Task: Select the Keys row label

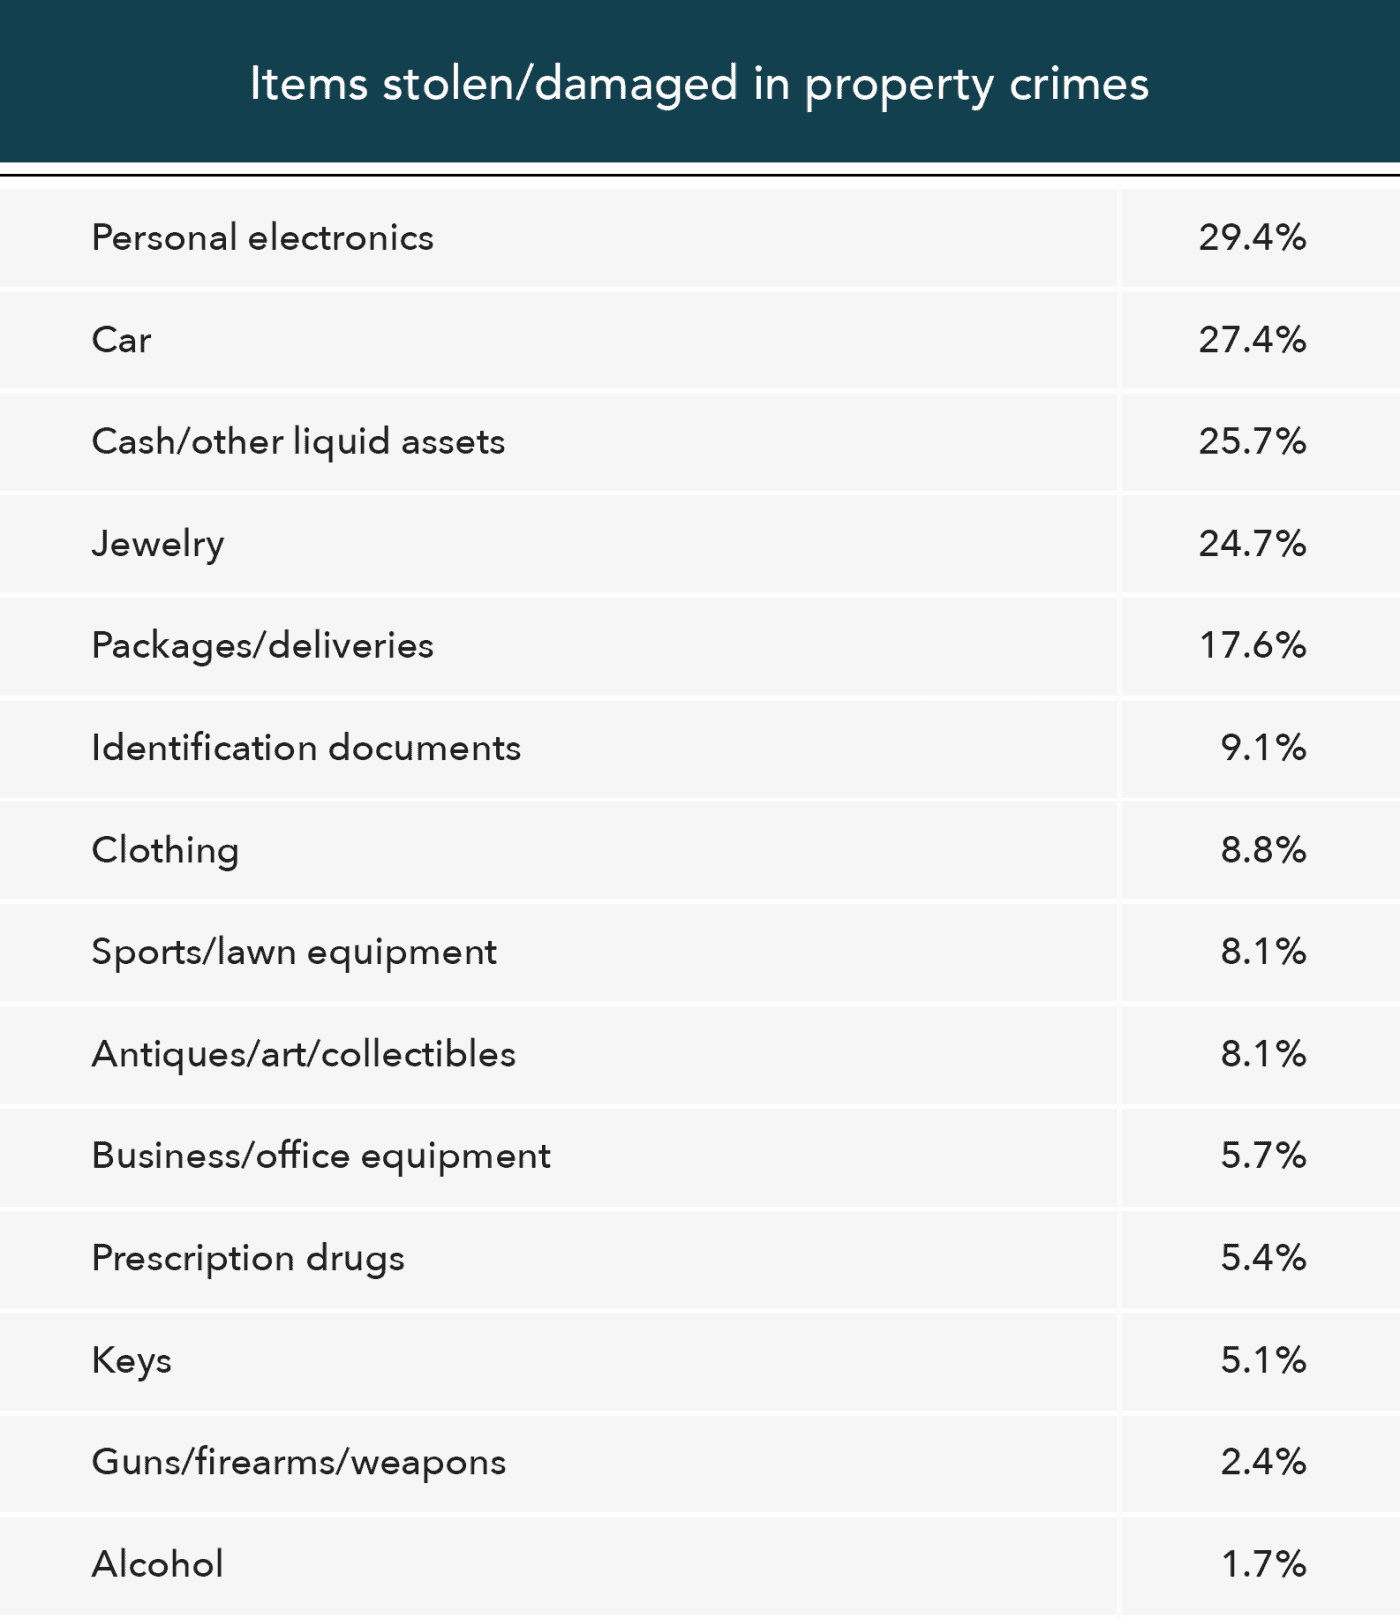Action: click(x=131, y=1360)
